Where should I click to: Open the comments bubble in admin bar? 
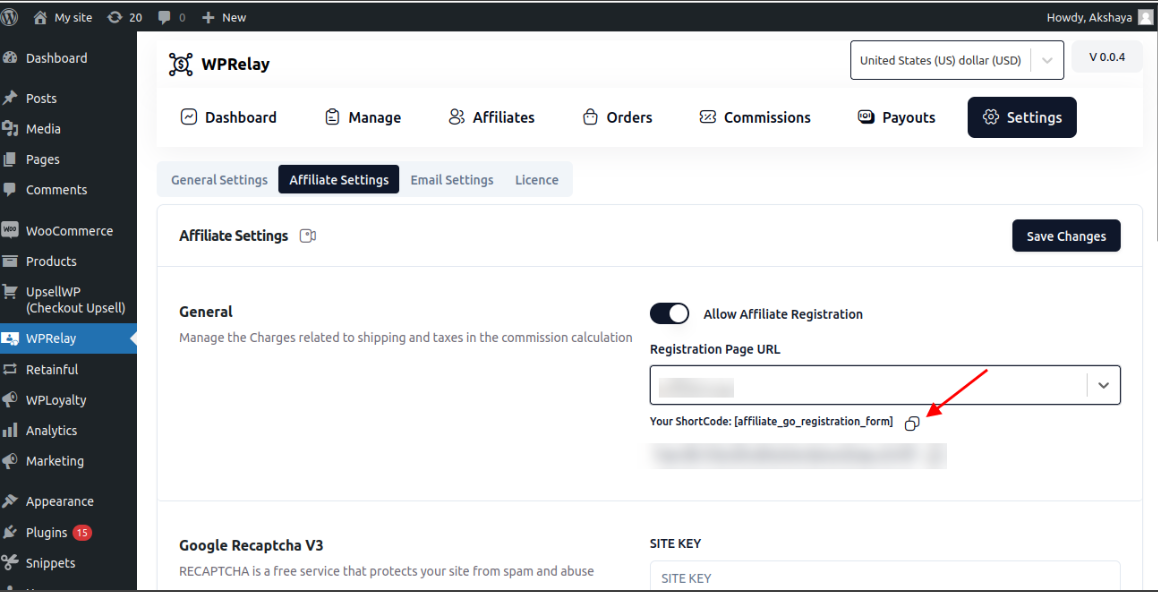point(172,17)
